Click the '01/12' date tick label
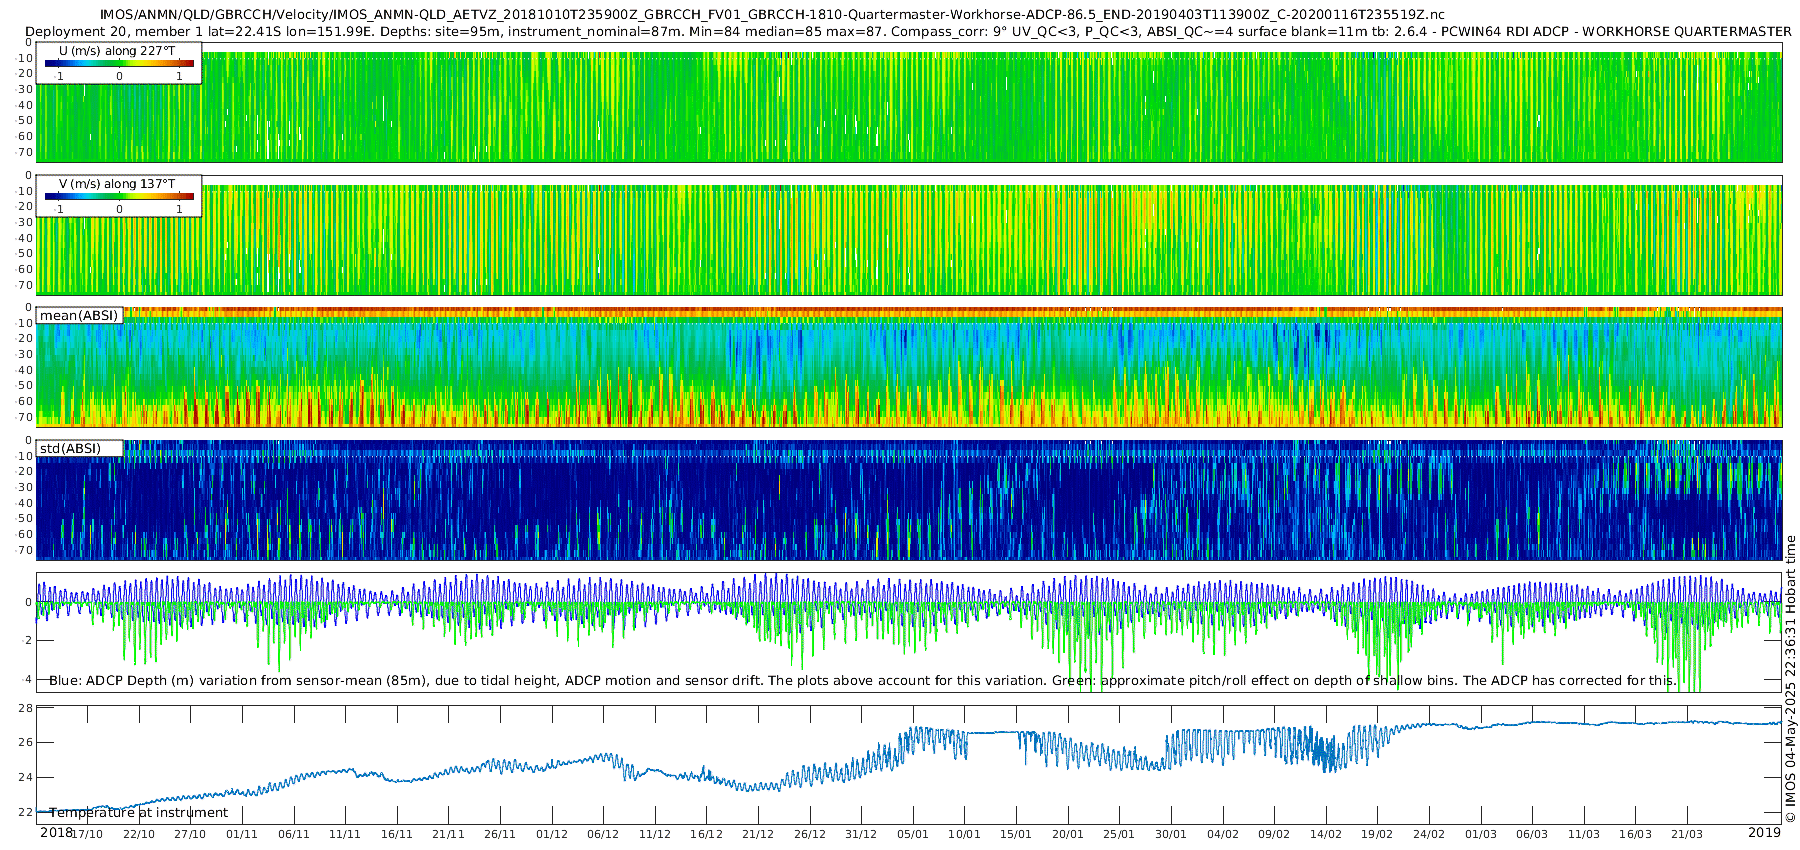The width and height of the screenshot is (1800, 850). point(552,834)
